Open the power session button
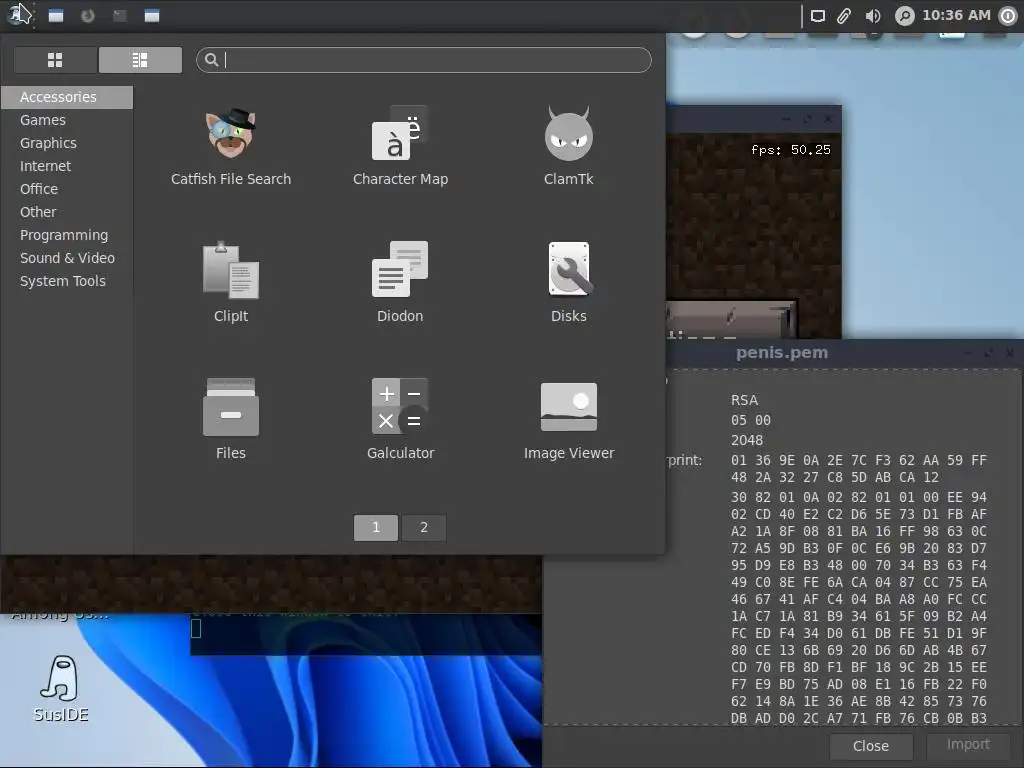Image resolution: width=1024 pixels, height=768 pixels. tap(1008, 16)
